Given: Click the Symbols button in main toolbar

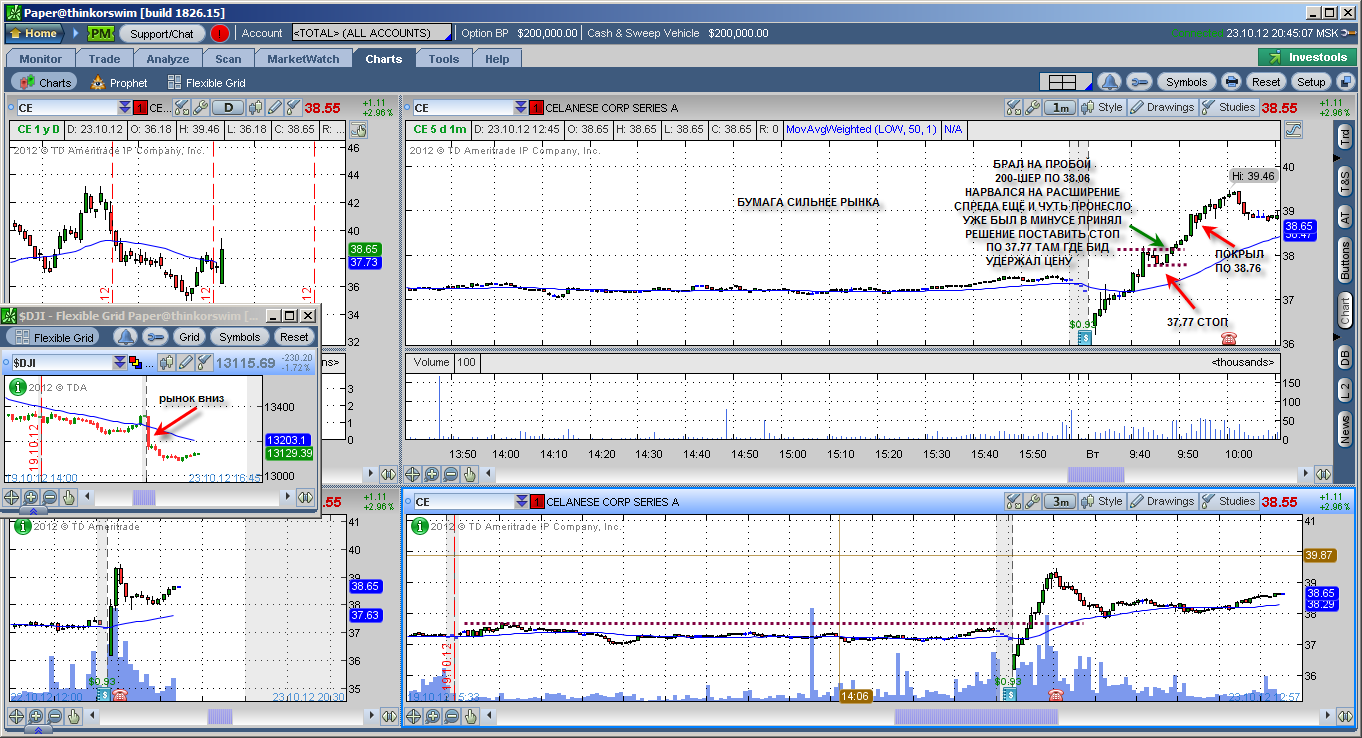Looking at the screenshot, I should pos(1186,82).
